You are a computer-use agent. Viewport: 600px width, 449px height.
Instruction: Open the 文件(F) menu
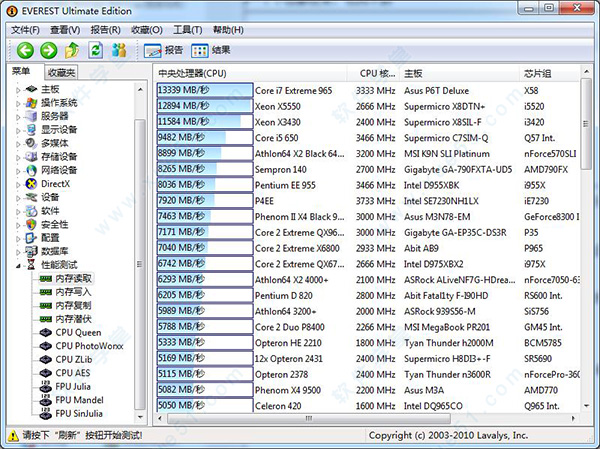(x=25, y=30)
